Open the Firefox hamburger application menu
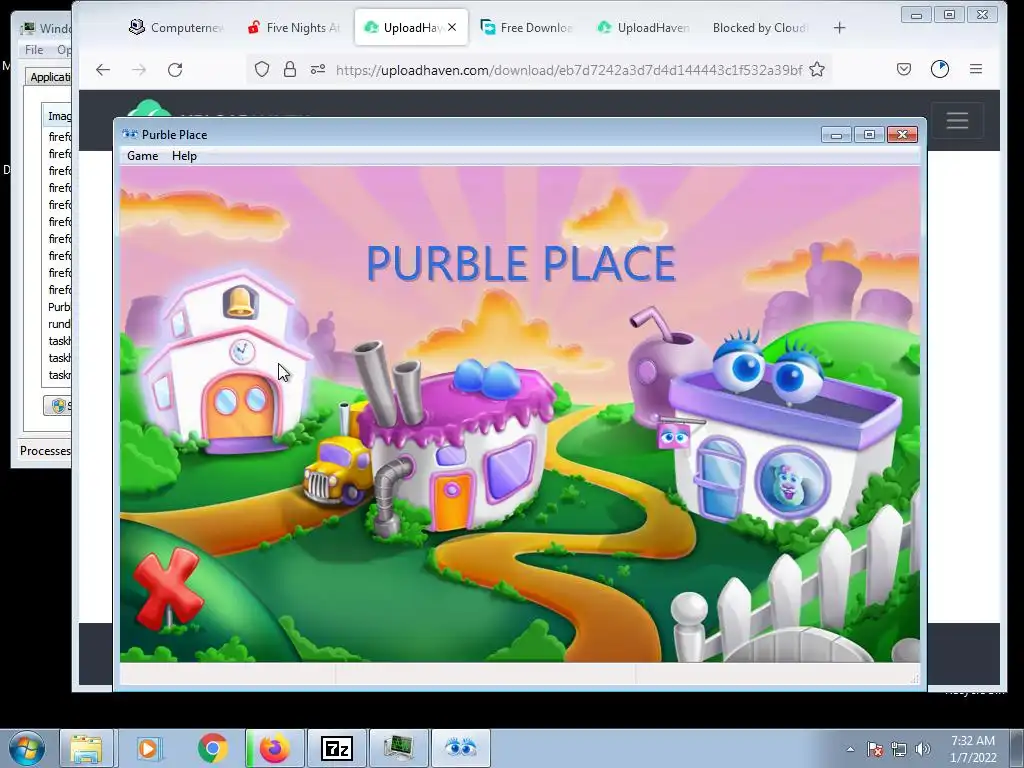This screenshot has width=1024, height=768. [x=976, y=69]
